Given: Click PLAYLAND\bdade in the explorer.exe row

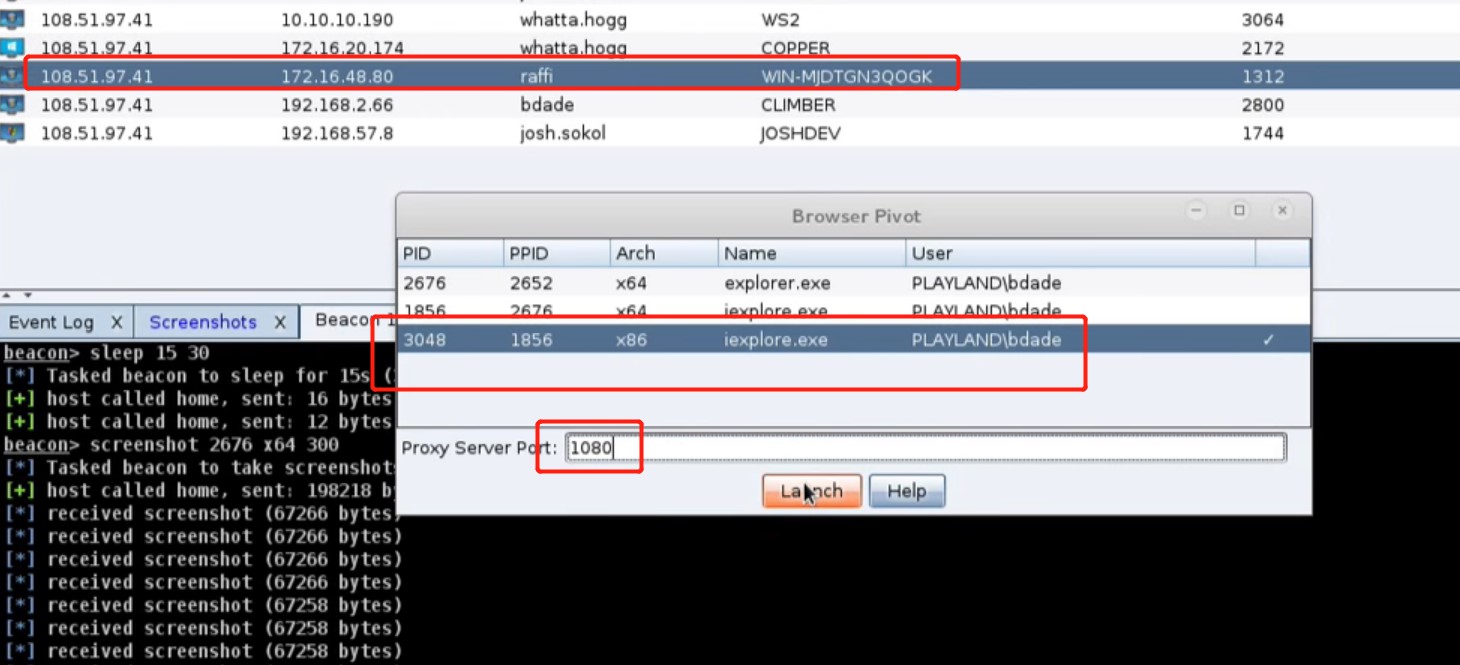Looking at the screenshot, I should point(986,283).
